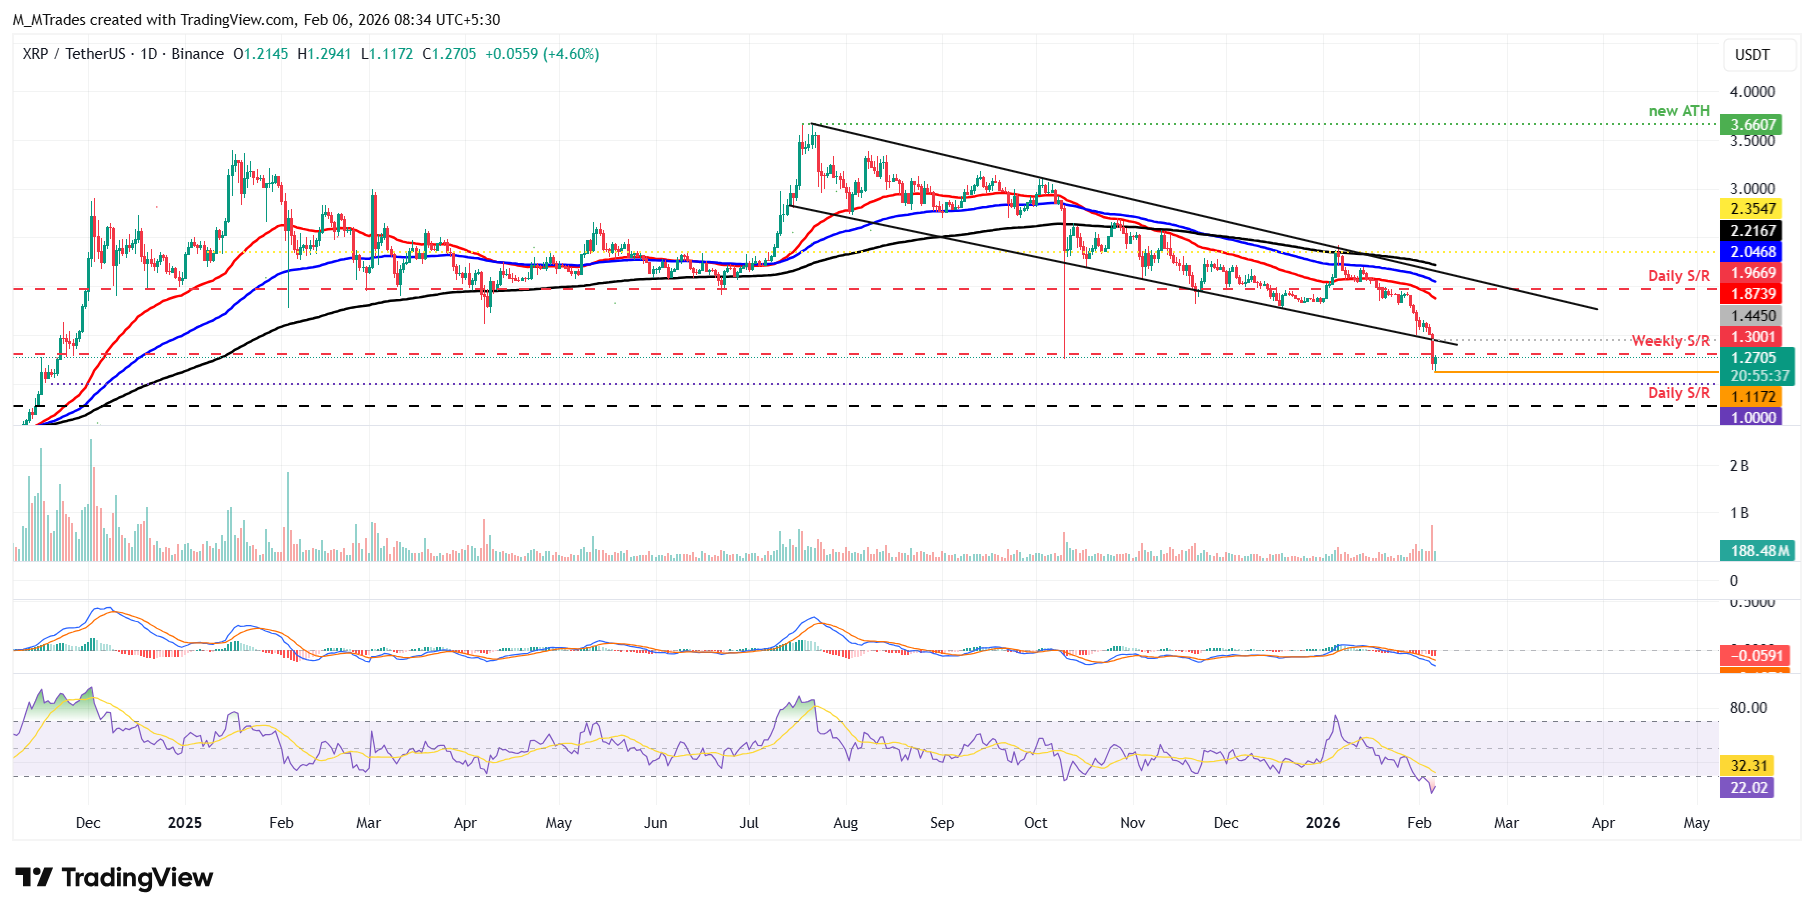Screen dimensions: 1814x915
Task: Open the USDT currency selector
Action: (x=1751, y=55)
